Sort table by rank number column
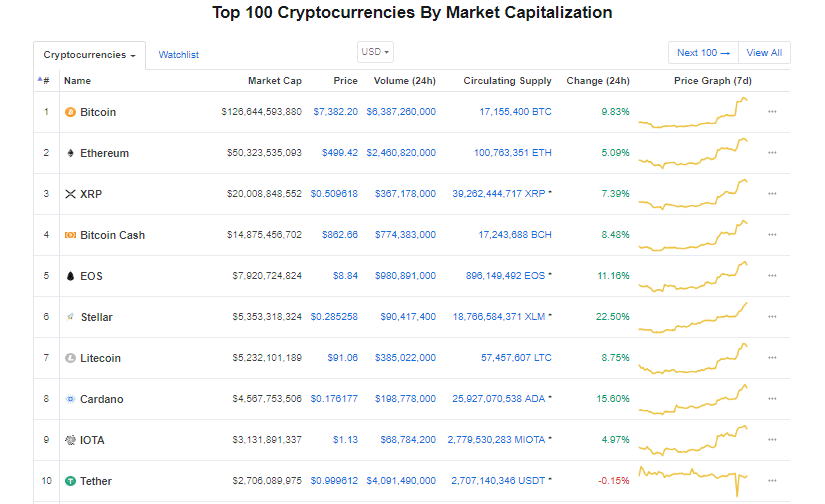Viewport: 825px width, 504px height. 45,81
